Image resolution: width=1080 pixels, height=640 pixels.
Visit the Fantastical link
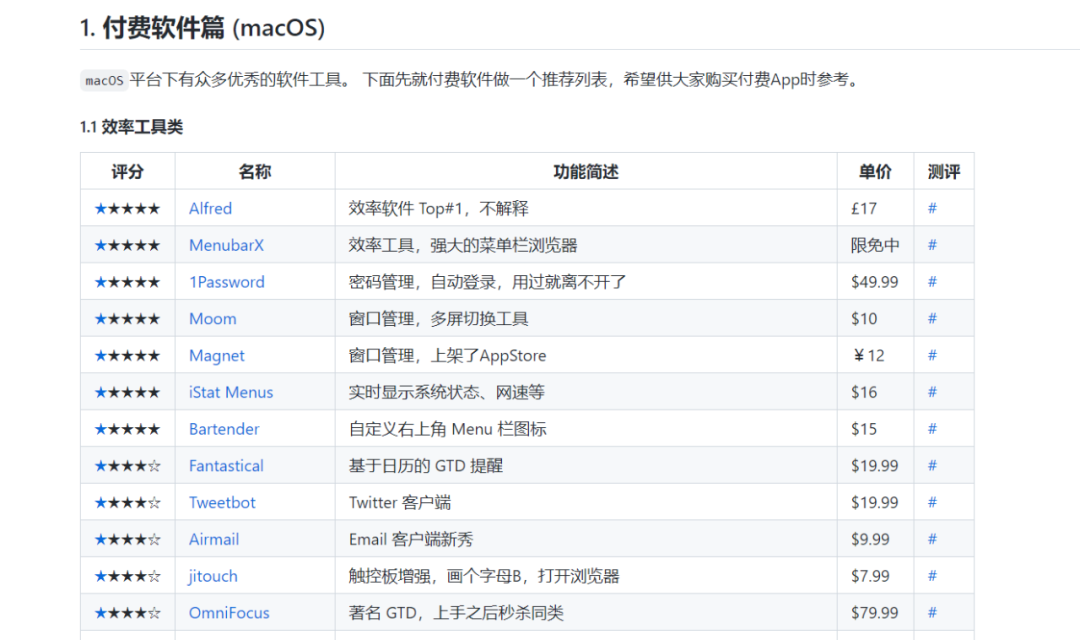coord(226,466)
